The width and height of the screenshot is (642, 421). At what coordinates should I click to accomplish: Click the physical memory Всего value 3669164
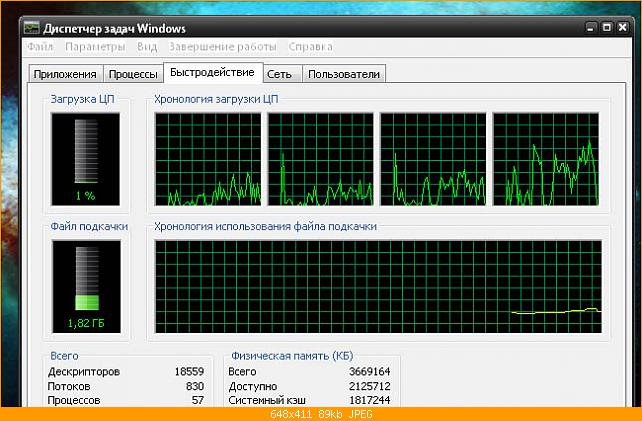tap(370, 371)
